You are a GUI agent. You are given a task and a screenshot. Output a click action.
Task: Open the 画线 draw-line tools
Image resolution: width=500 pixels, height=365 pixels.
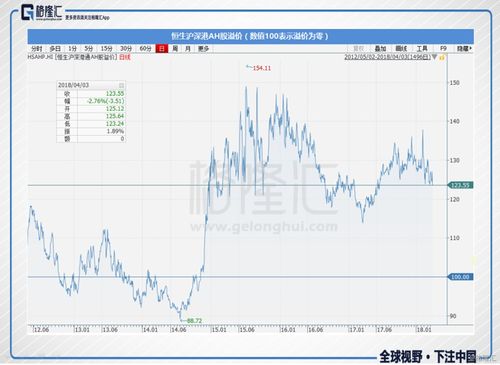[401, 49]
